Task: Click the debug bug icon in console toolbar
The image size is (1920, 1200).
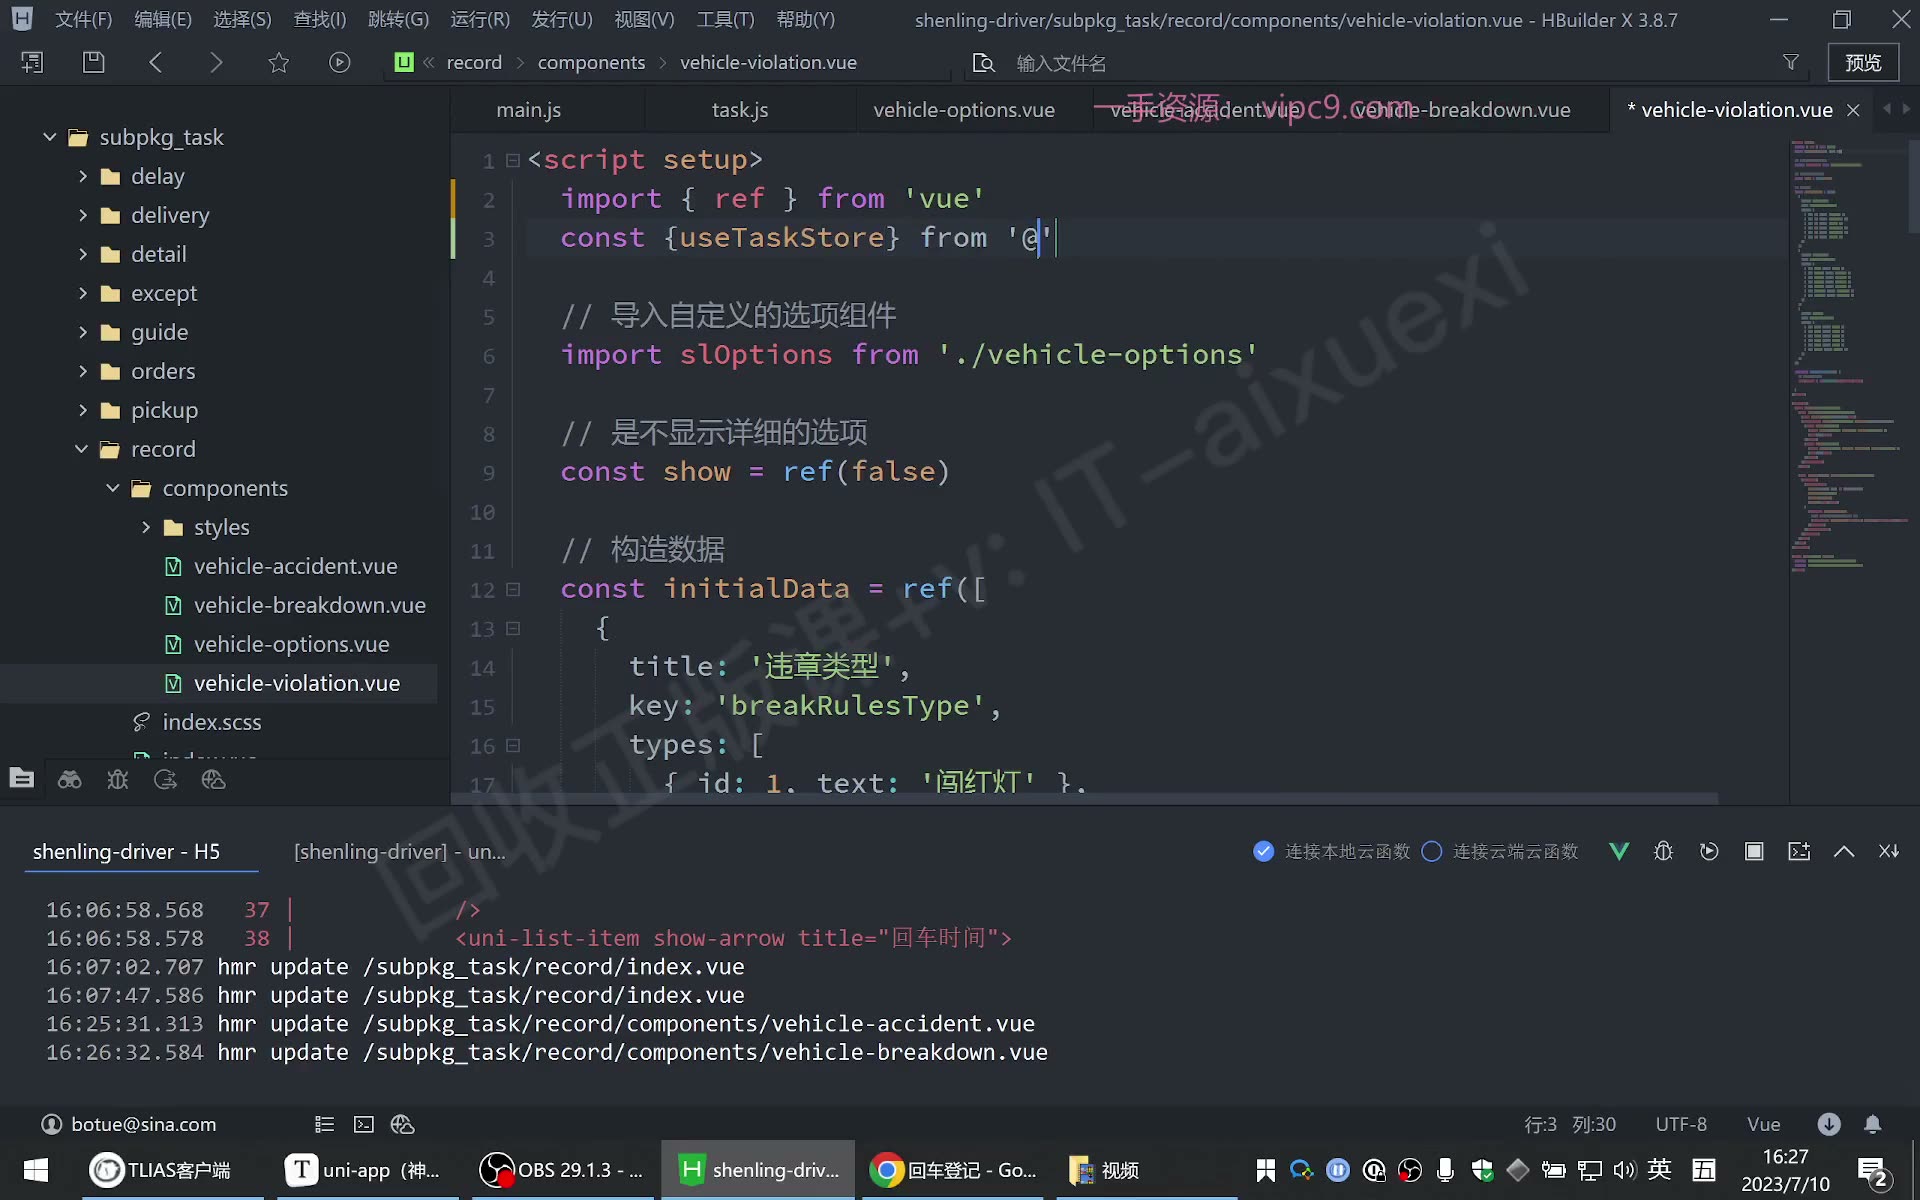Action: click(1664, 851)
